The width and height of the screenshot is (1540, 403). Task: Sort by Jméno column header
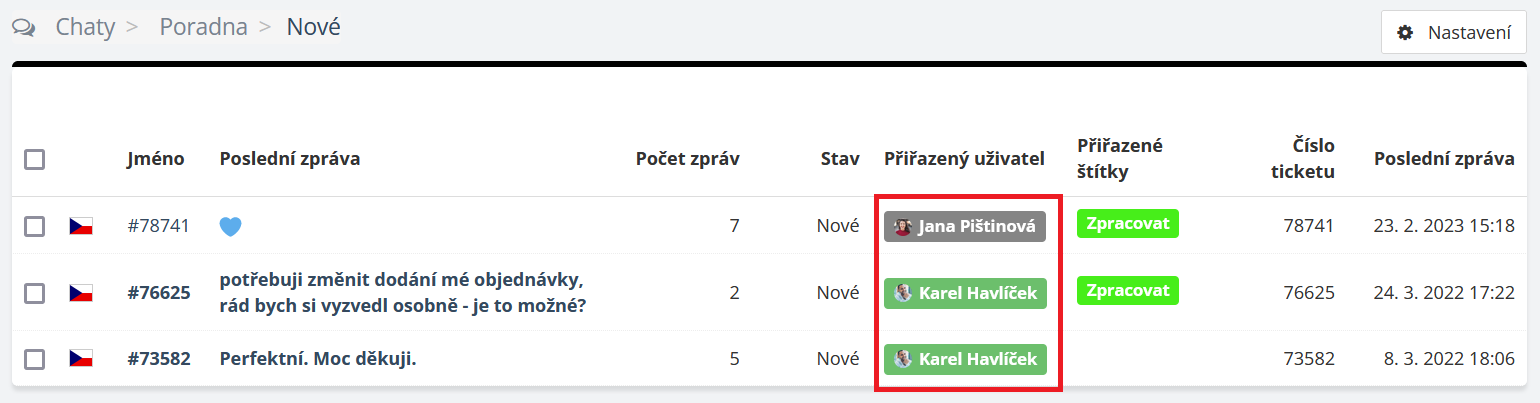155,159
